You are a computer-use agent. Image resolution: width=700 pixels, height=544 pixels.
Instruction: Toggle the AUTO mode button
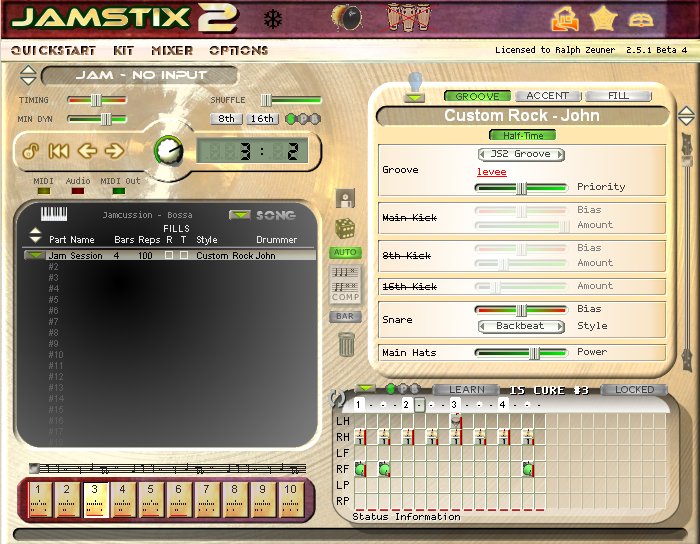pos(345,253)
